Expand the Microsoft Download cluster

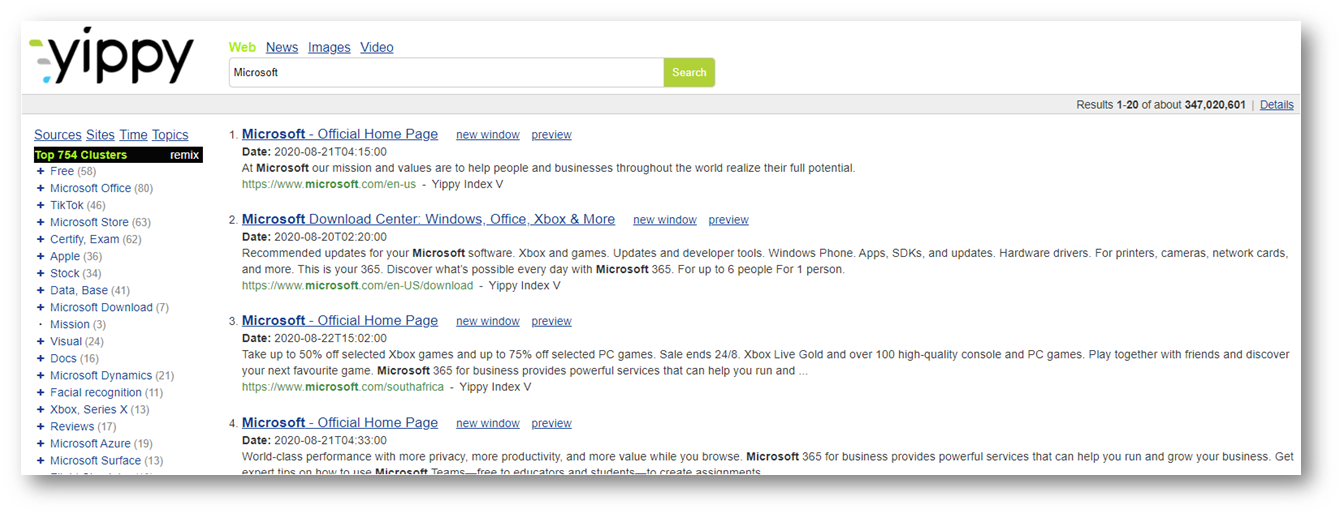point(41,307)
